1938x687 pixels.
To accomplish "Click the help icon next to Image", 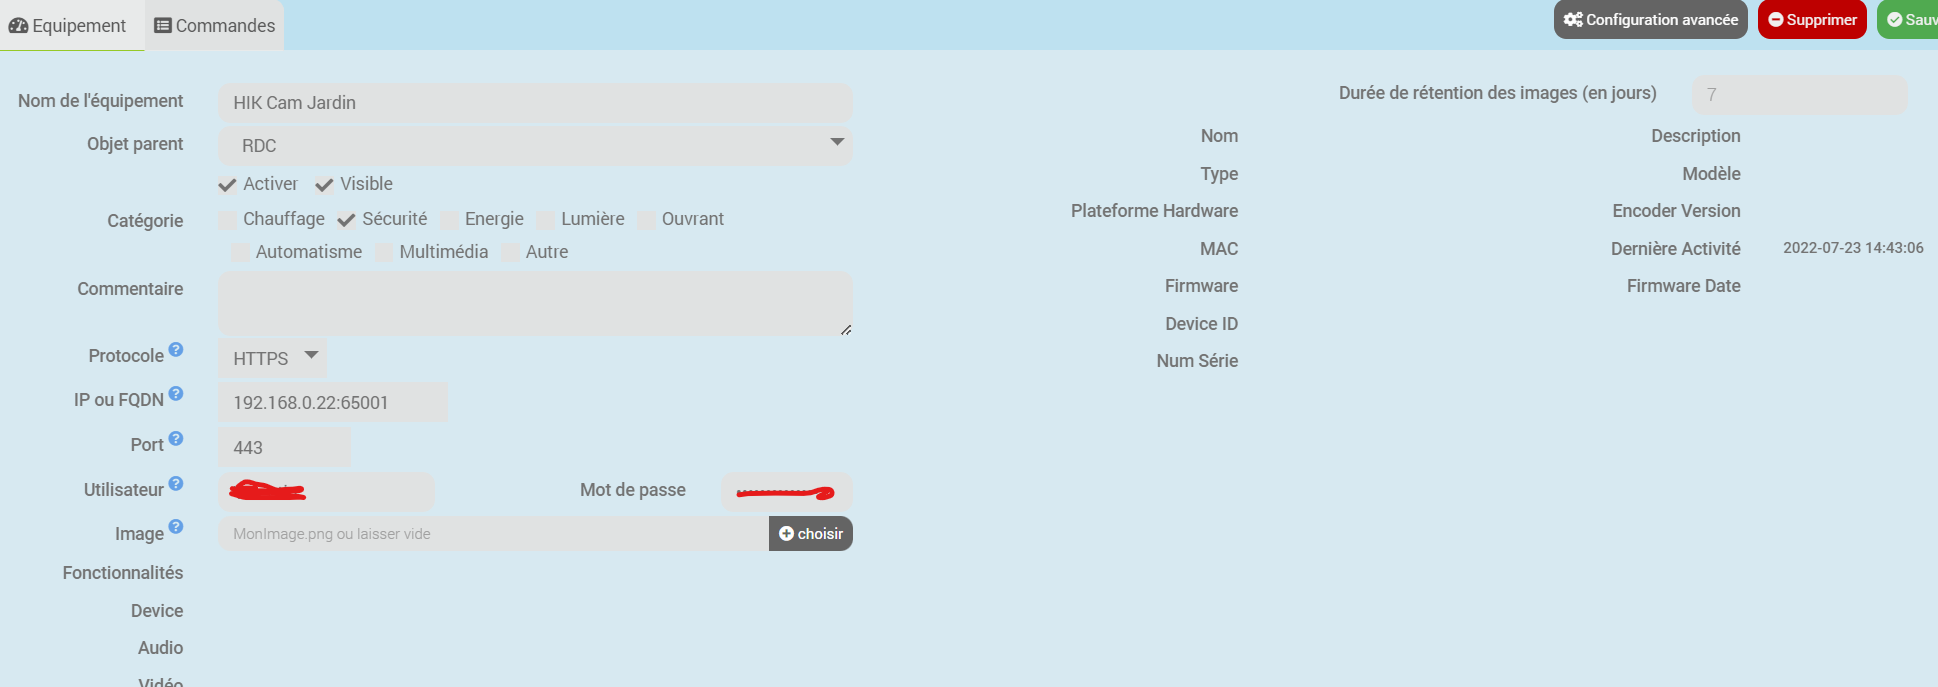I will [x=176, y=526].
